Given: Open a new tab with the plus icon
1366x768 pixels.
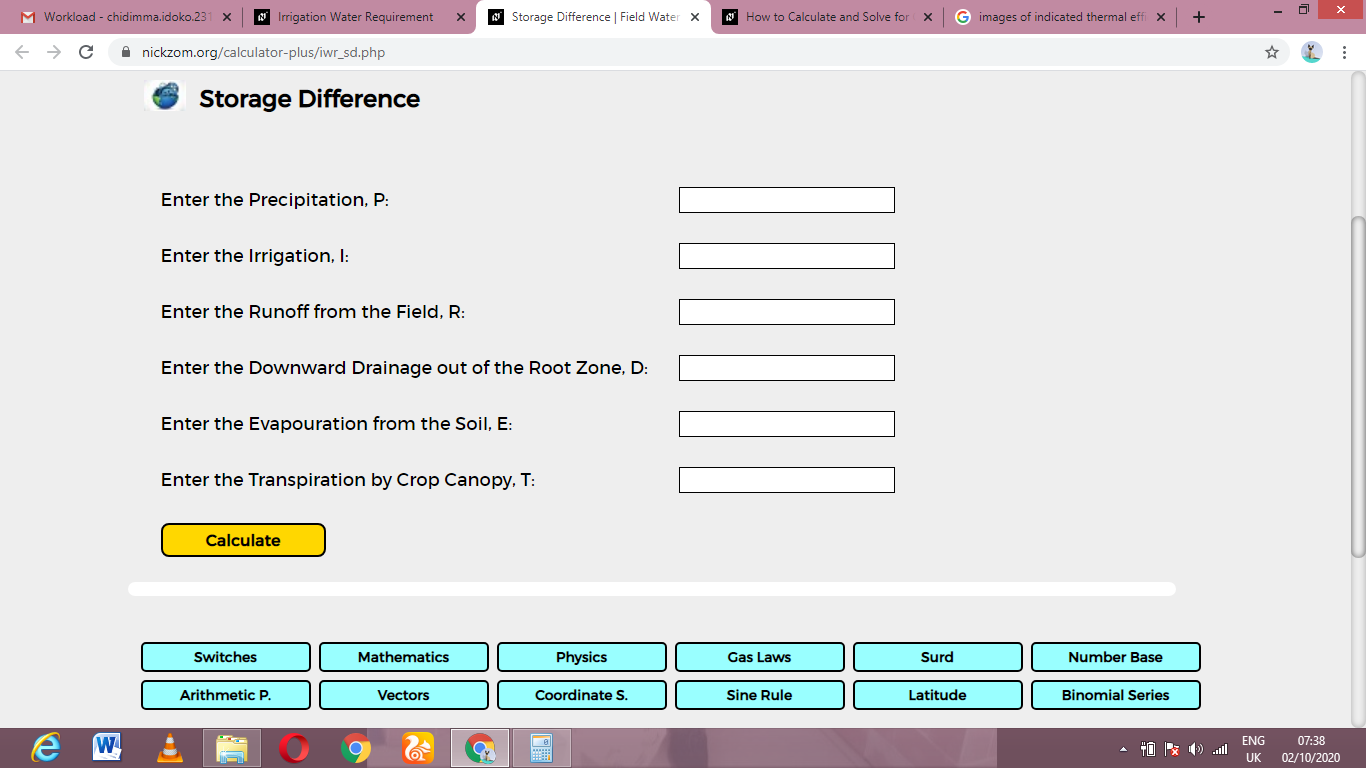Looking at the screenshot, I should click(1199, 17).
